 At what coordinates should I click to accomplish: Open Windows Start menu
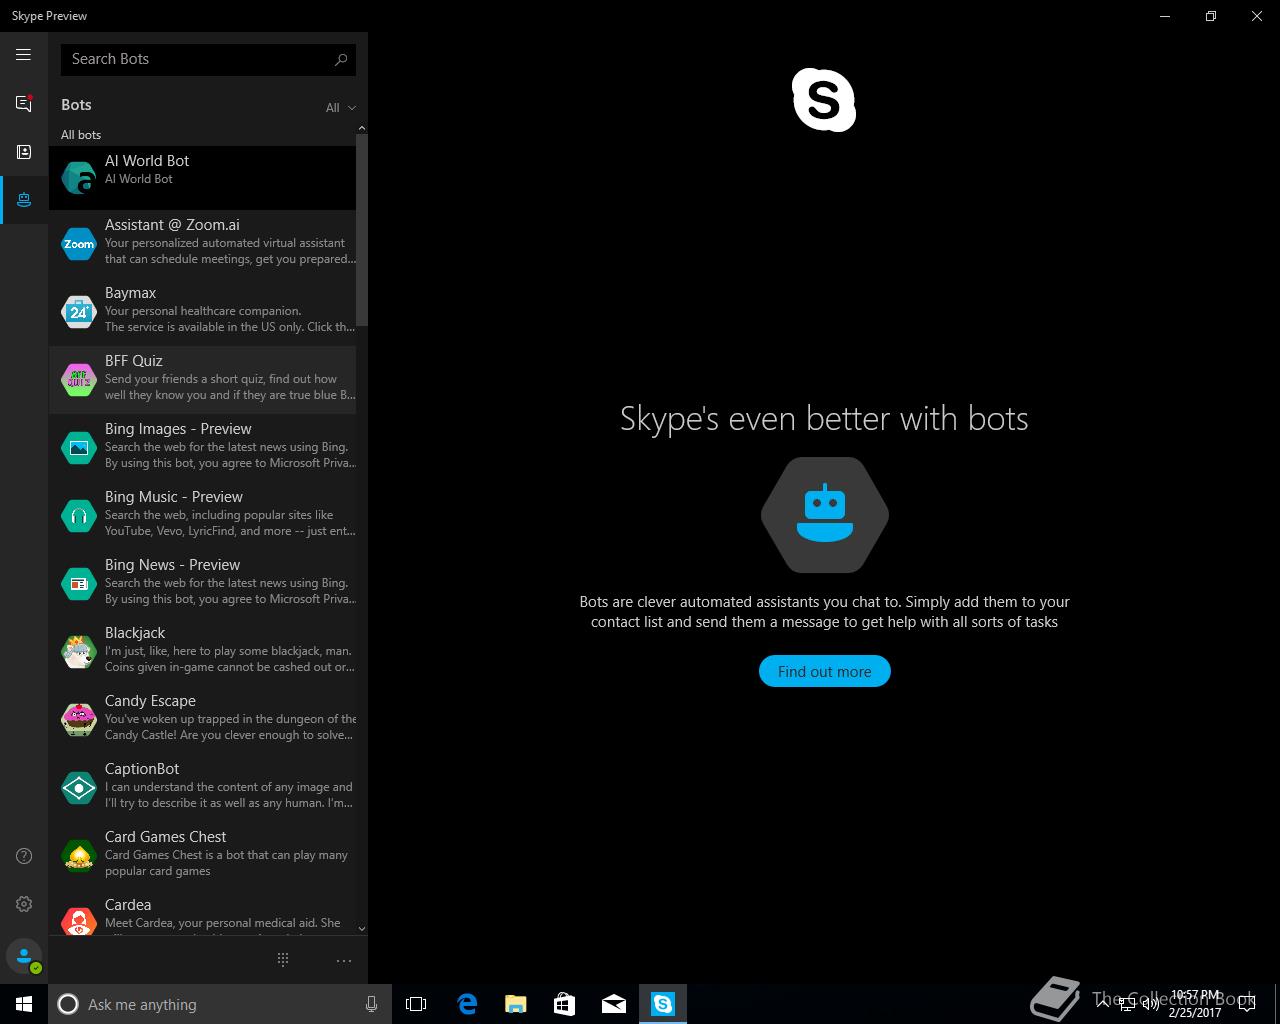pyautogui.click(x=24, y=1004)
